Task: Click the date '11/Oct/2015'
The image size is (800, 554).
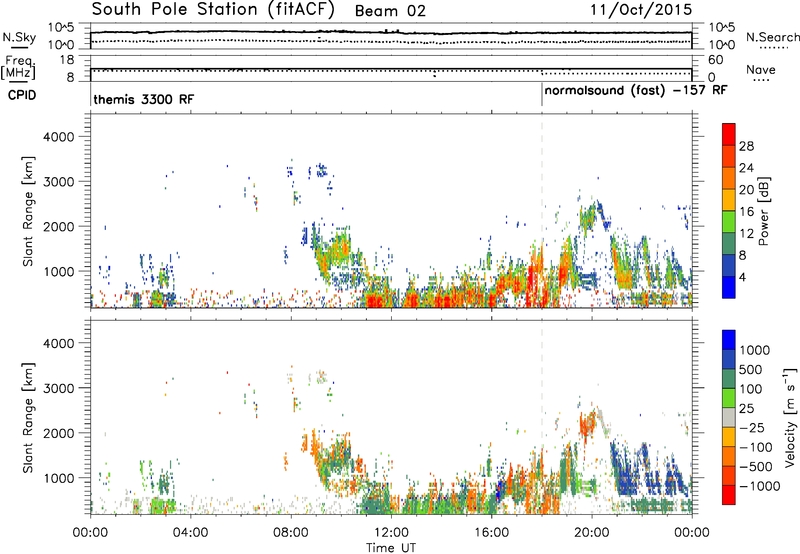Action: click(641, 10)
